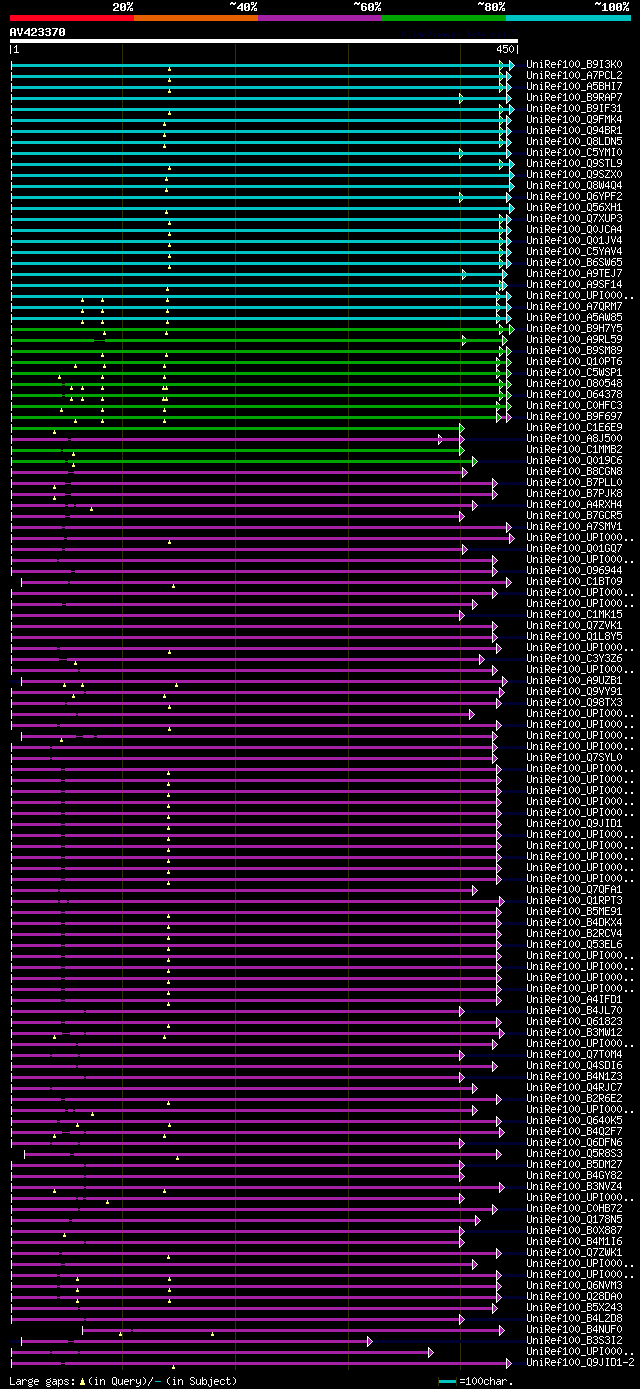Click UniRef100_O96944 label

(x=575, y=571)
